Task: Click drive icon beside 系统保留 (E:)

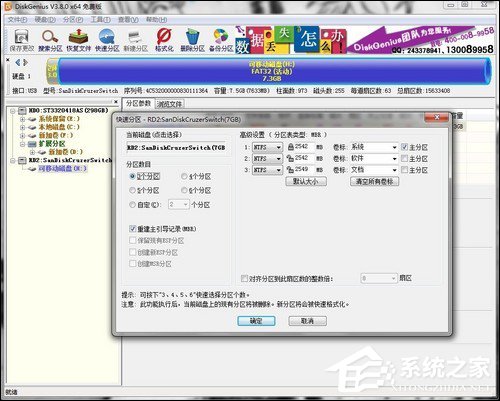Action: pos(32,119)
